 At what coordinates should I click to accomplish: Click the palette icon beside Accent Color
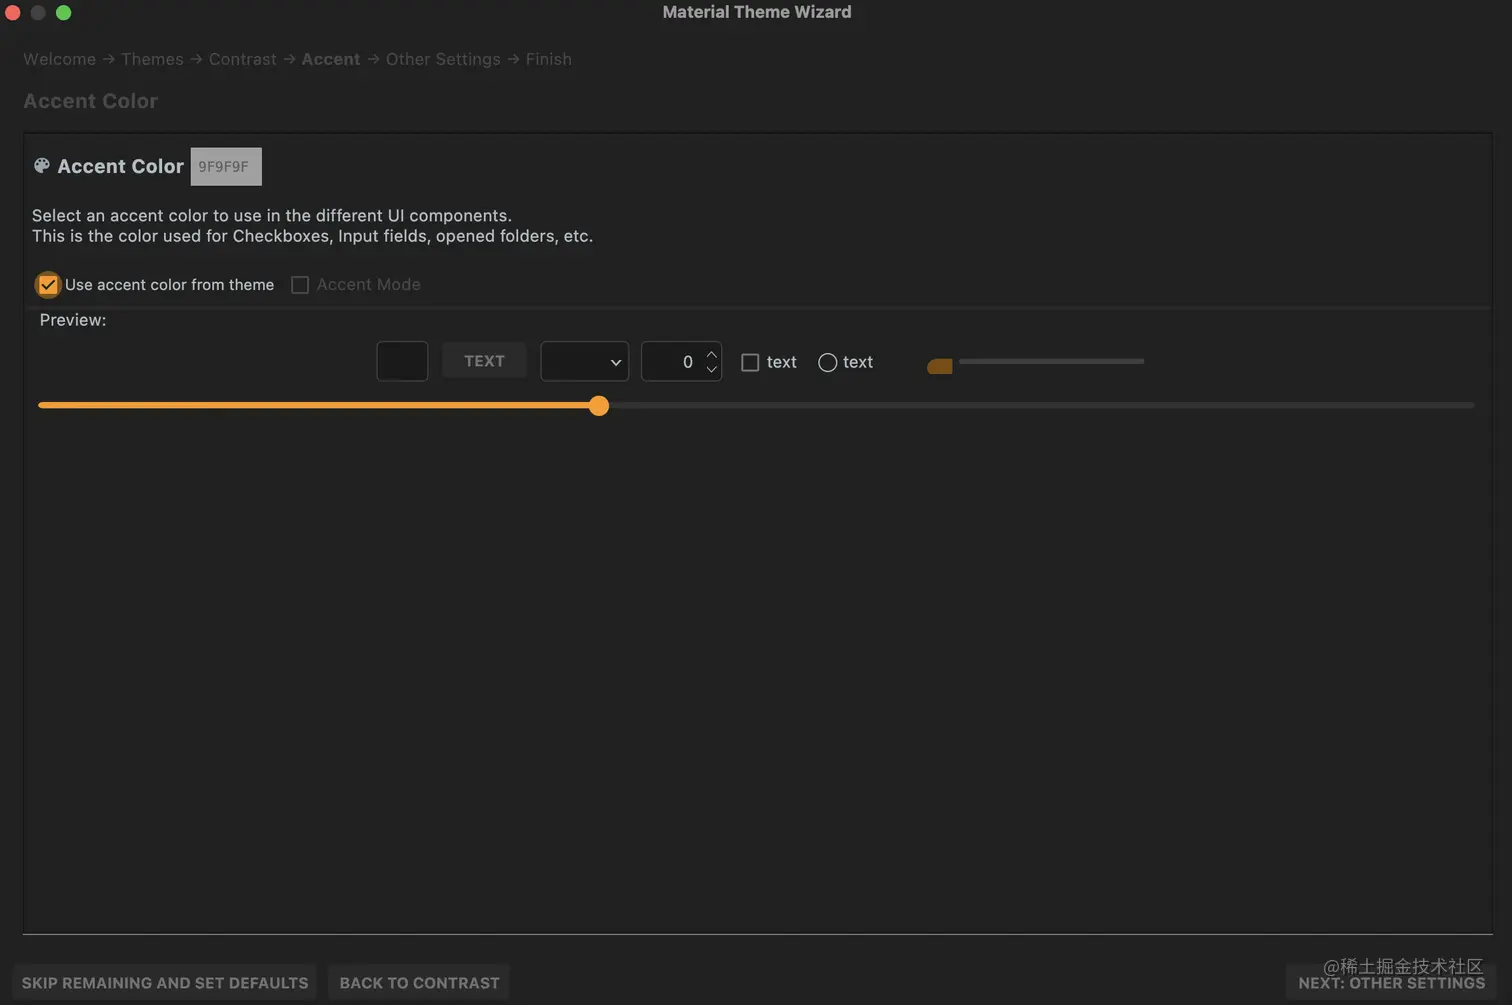(x=41, y=166)
